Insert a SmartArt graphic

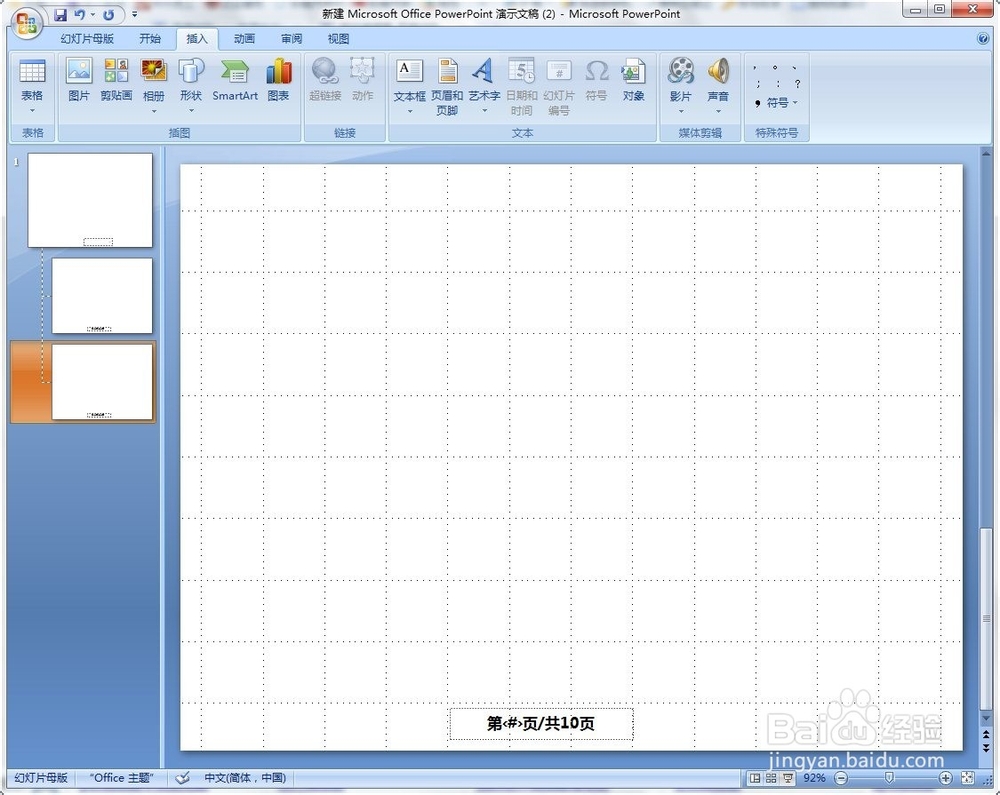point(235,80)
